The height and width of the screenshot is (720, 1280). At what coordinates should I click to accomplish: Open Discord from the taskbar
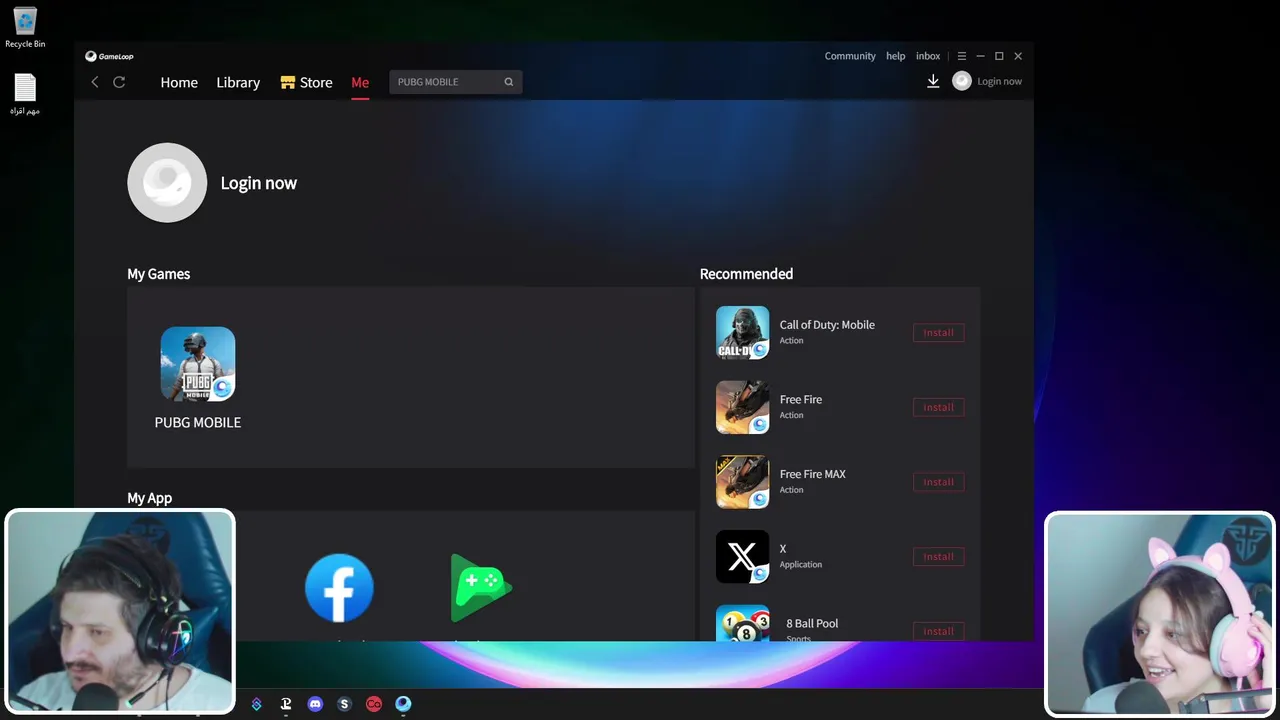click(x=315, y=704)
